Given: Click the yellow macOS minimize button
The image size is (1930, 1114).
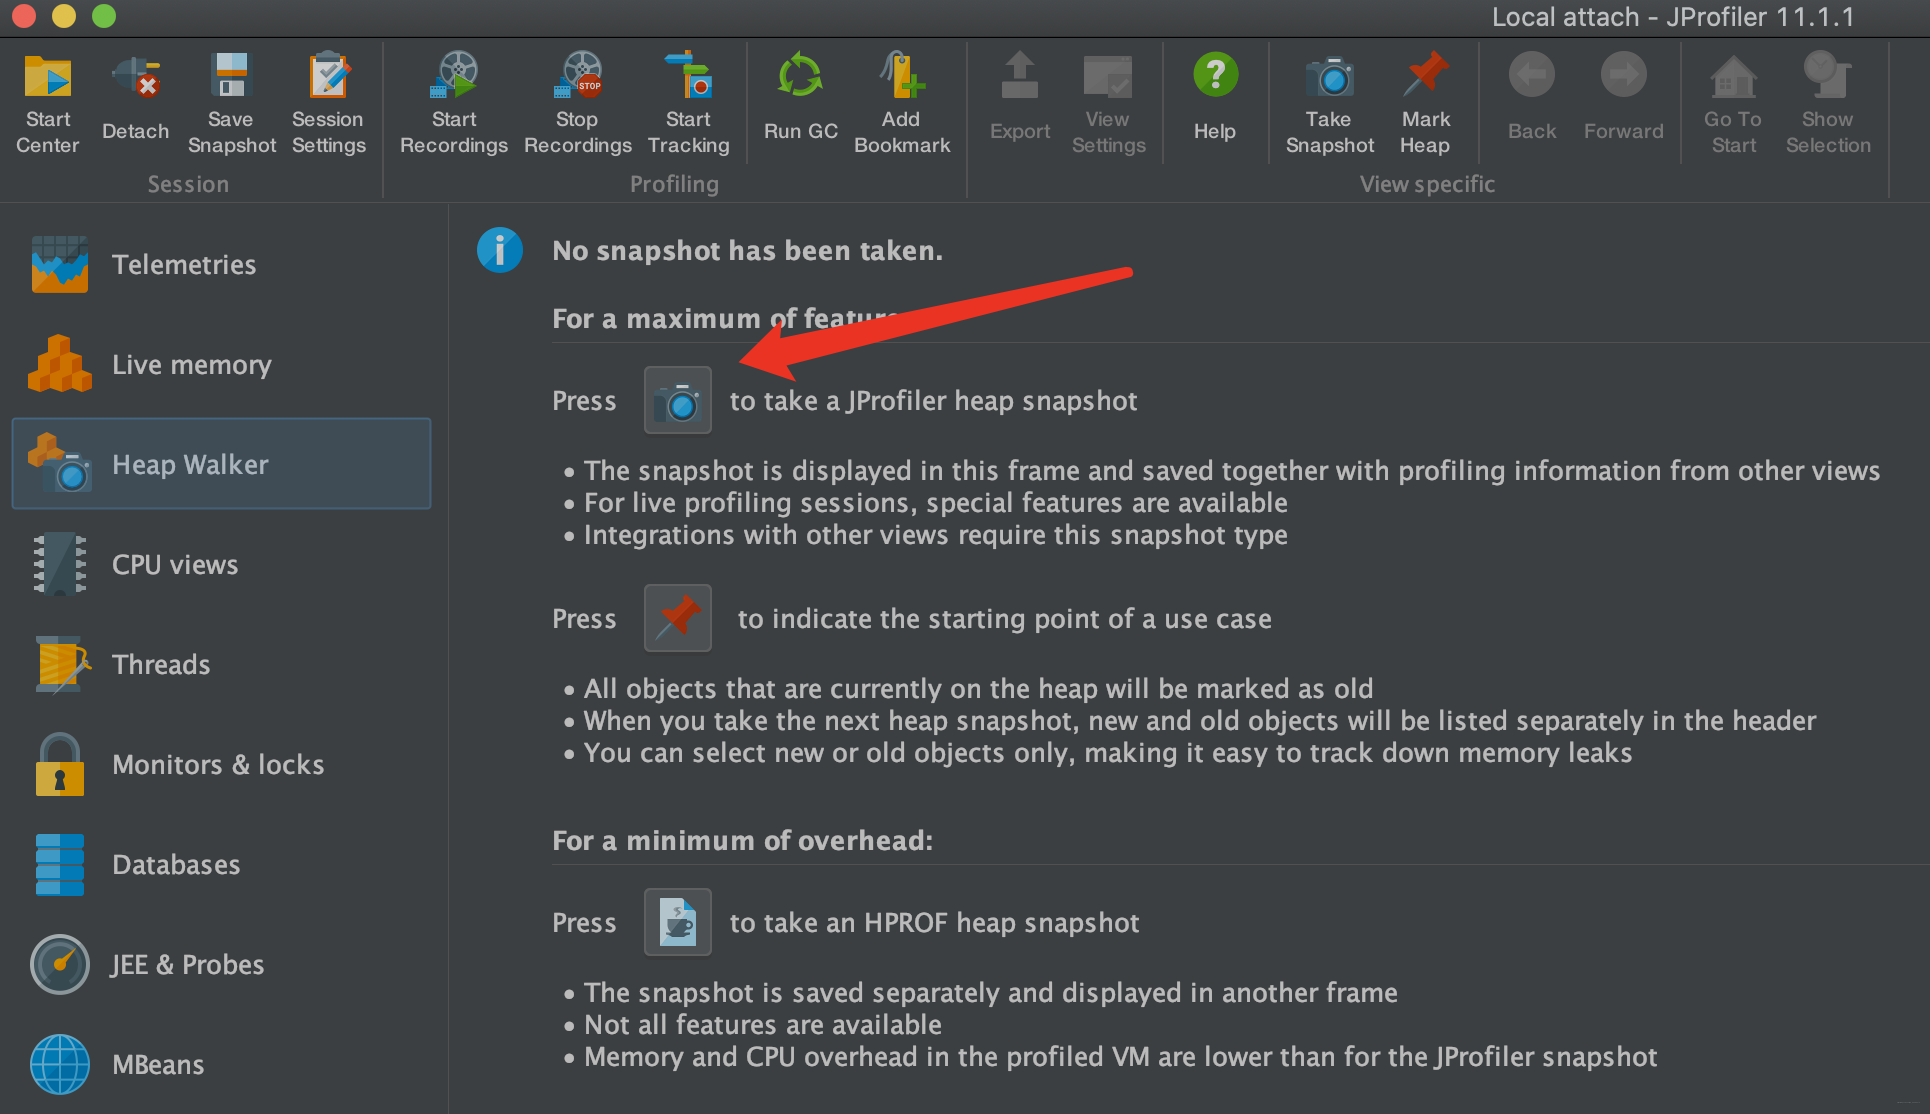Looking at the screenshot, I should pos(64,16).
